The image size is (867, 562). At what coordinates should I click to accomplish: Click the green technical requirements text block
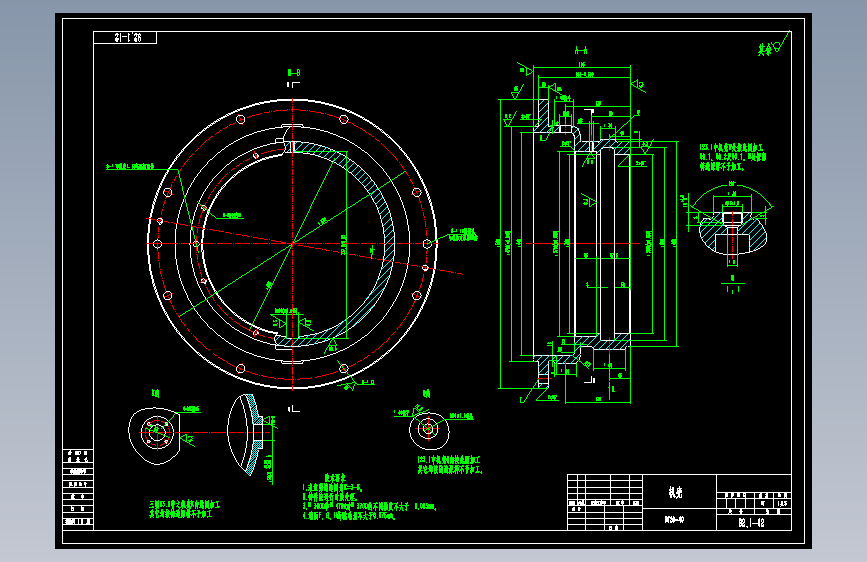tap(369, 497)
